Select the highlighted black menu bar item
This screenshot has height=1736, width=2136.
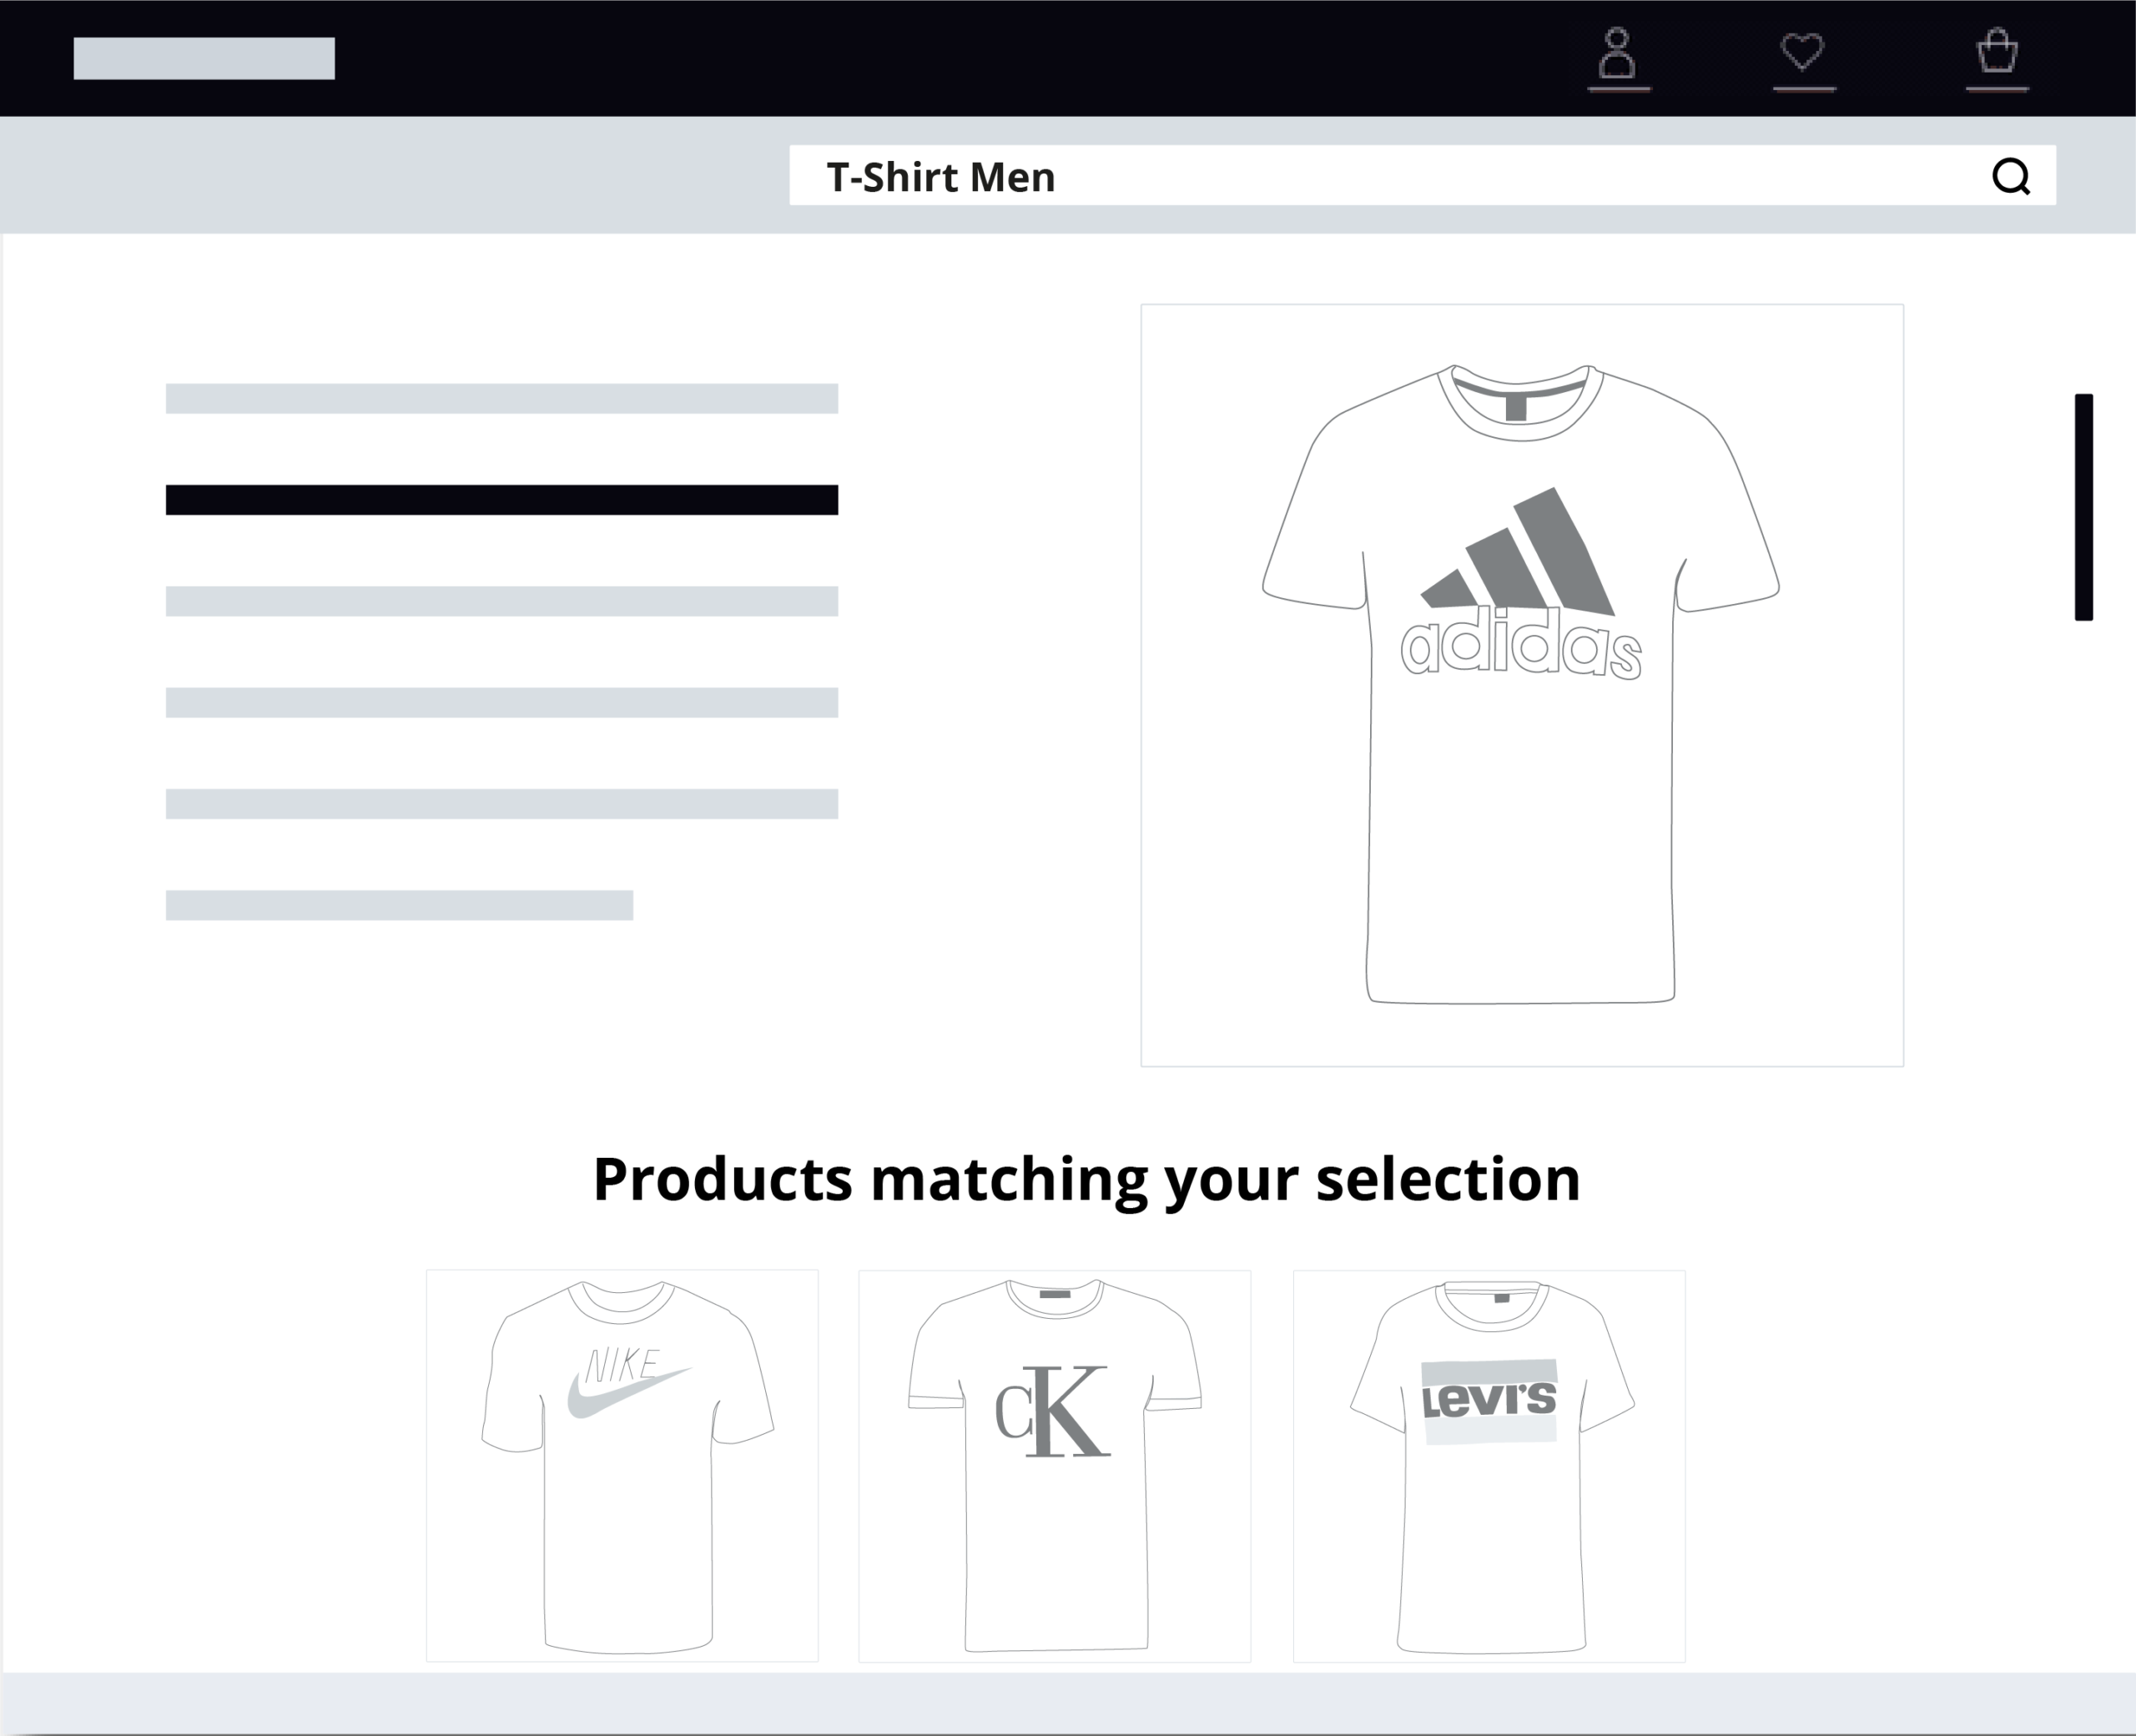click(x=502, y=500)
